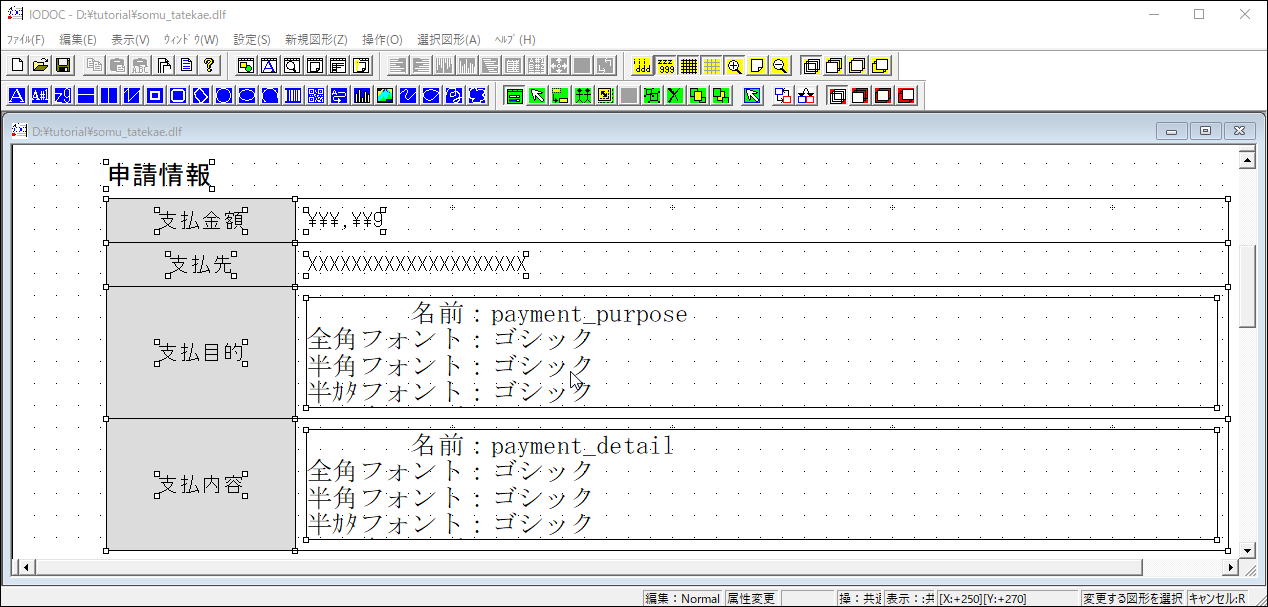Click 属性変更 in the status bar
The width and height of the screenshot is (1268, 607).
[x=751, y=599]
